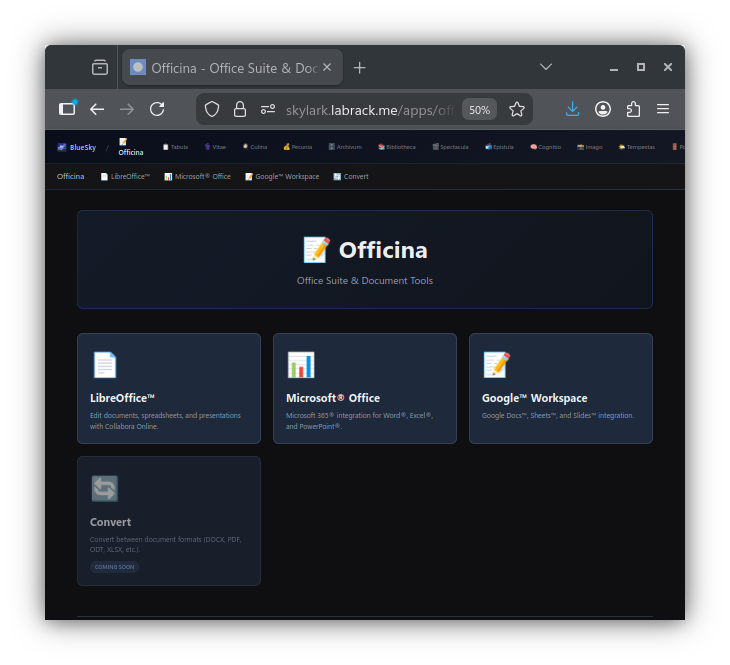
Task: Open the Cognitio app
Action: point(545,147)
